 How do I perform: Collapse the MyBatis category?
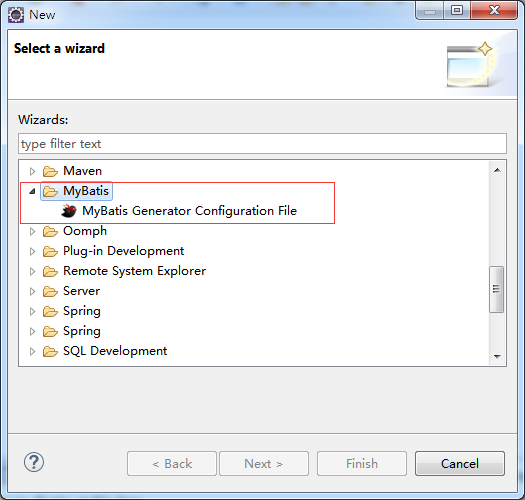click(x=32, y=191)
